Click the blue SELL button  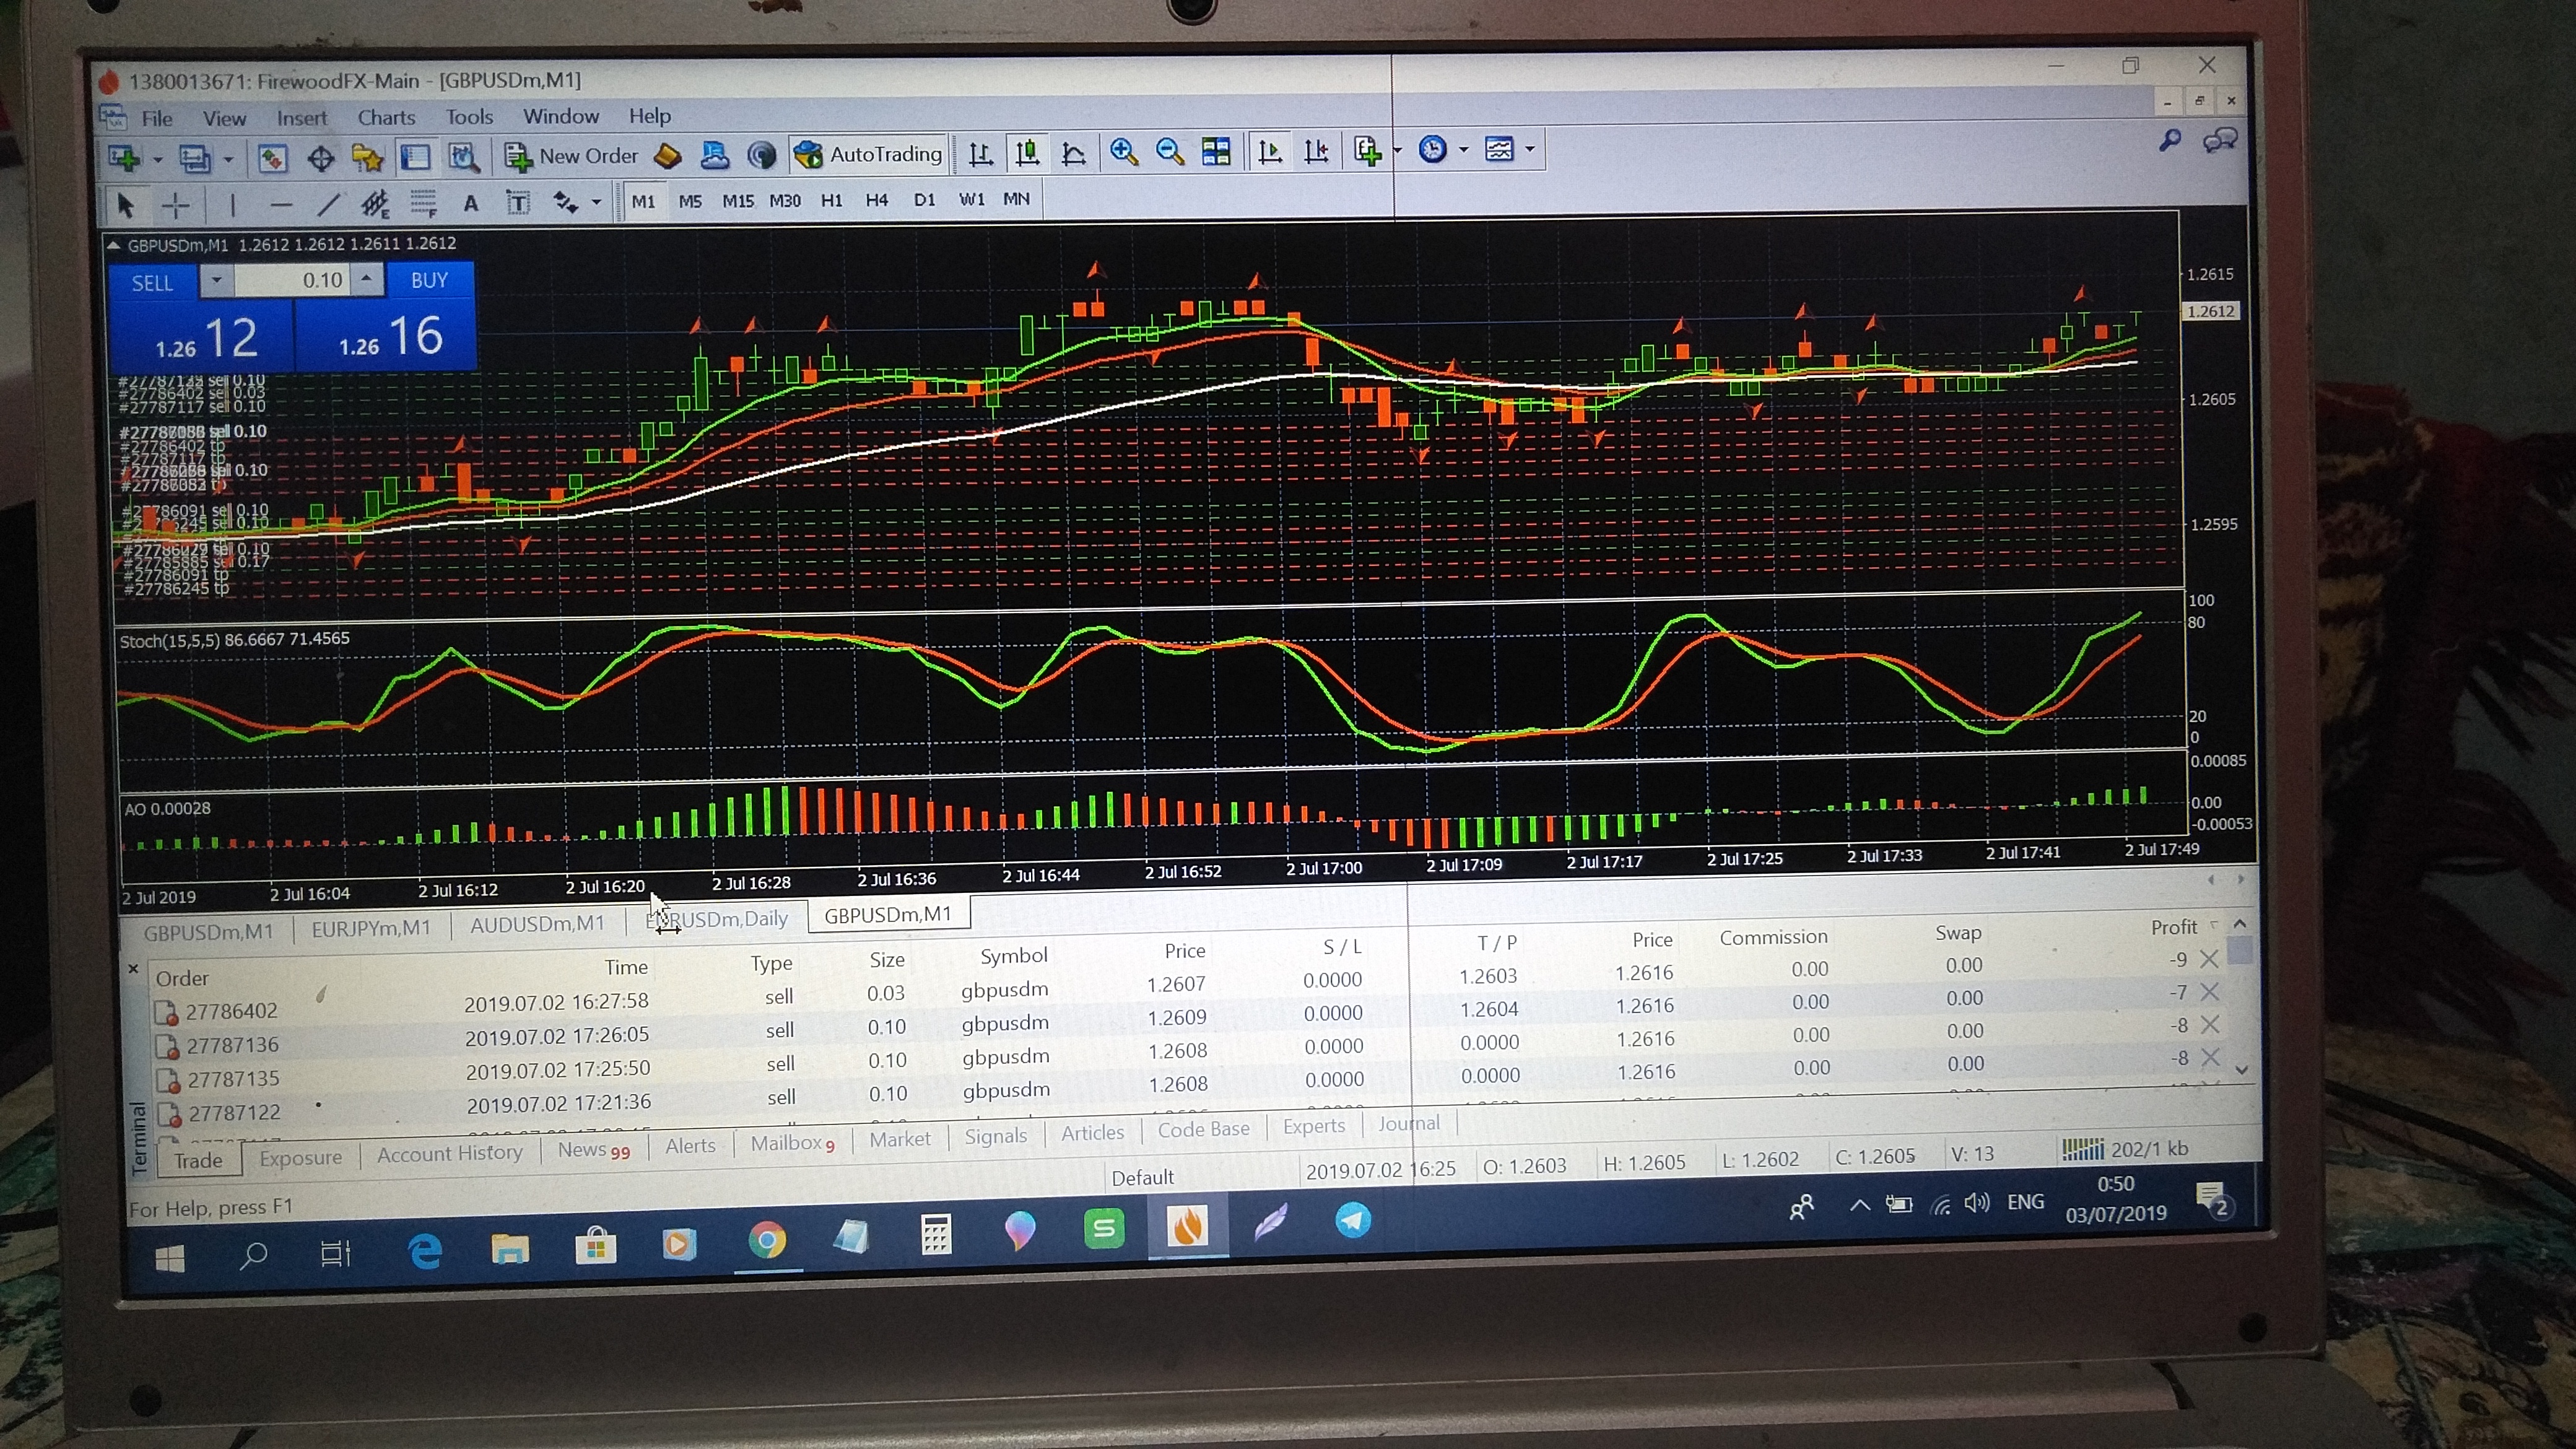[152, 283]
